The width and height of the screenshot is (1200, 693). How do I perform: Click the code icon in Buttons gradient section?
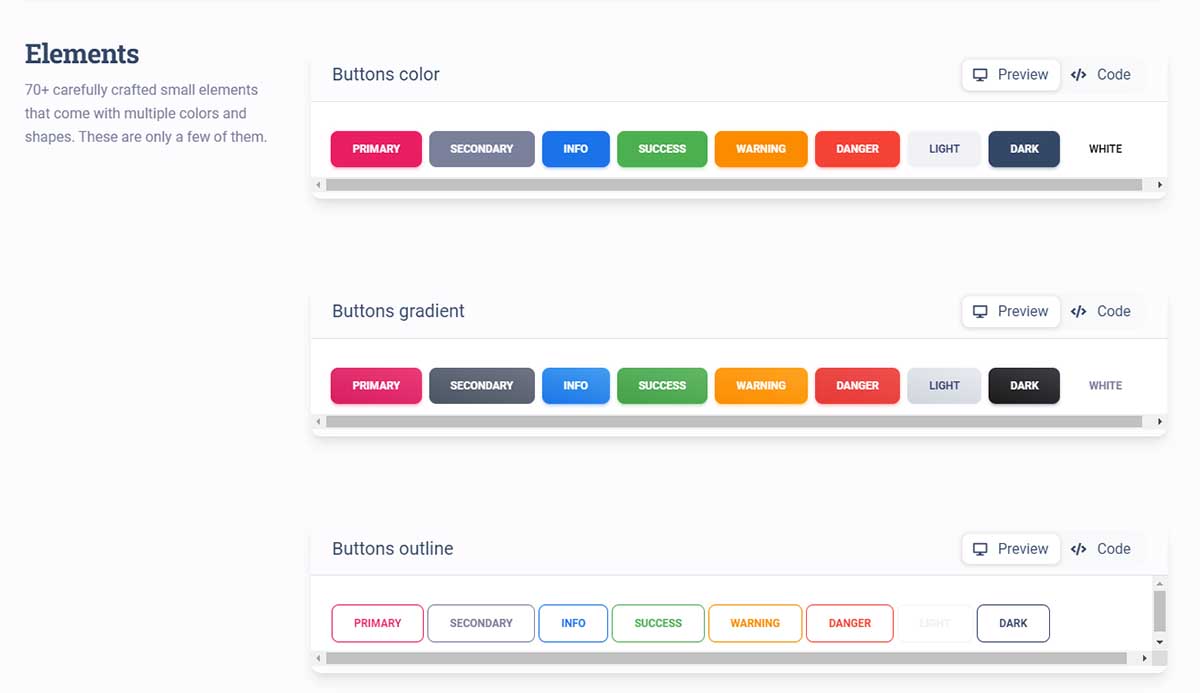pyautogui.click(x=1078, y=311)
